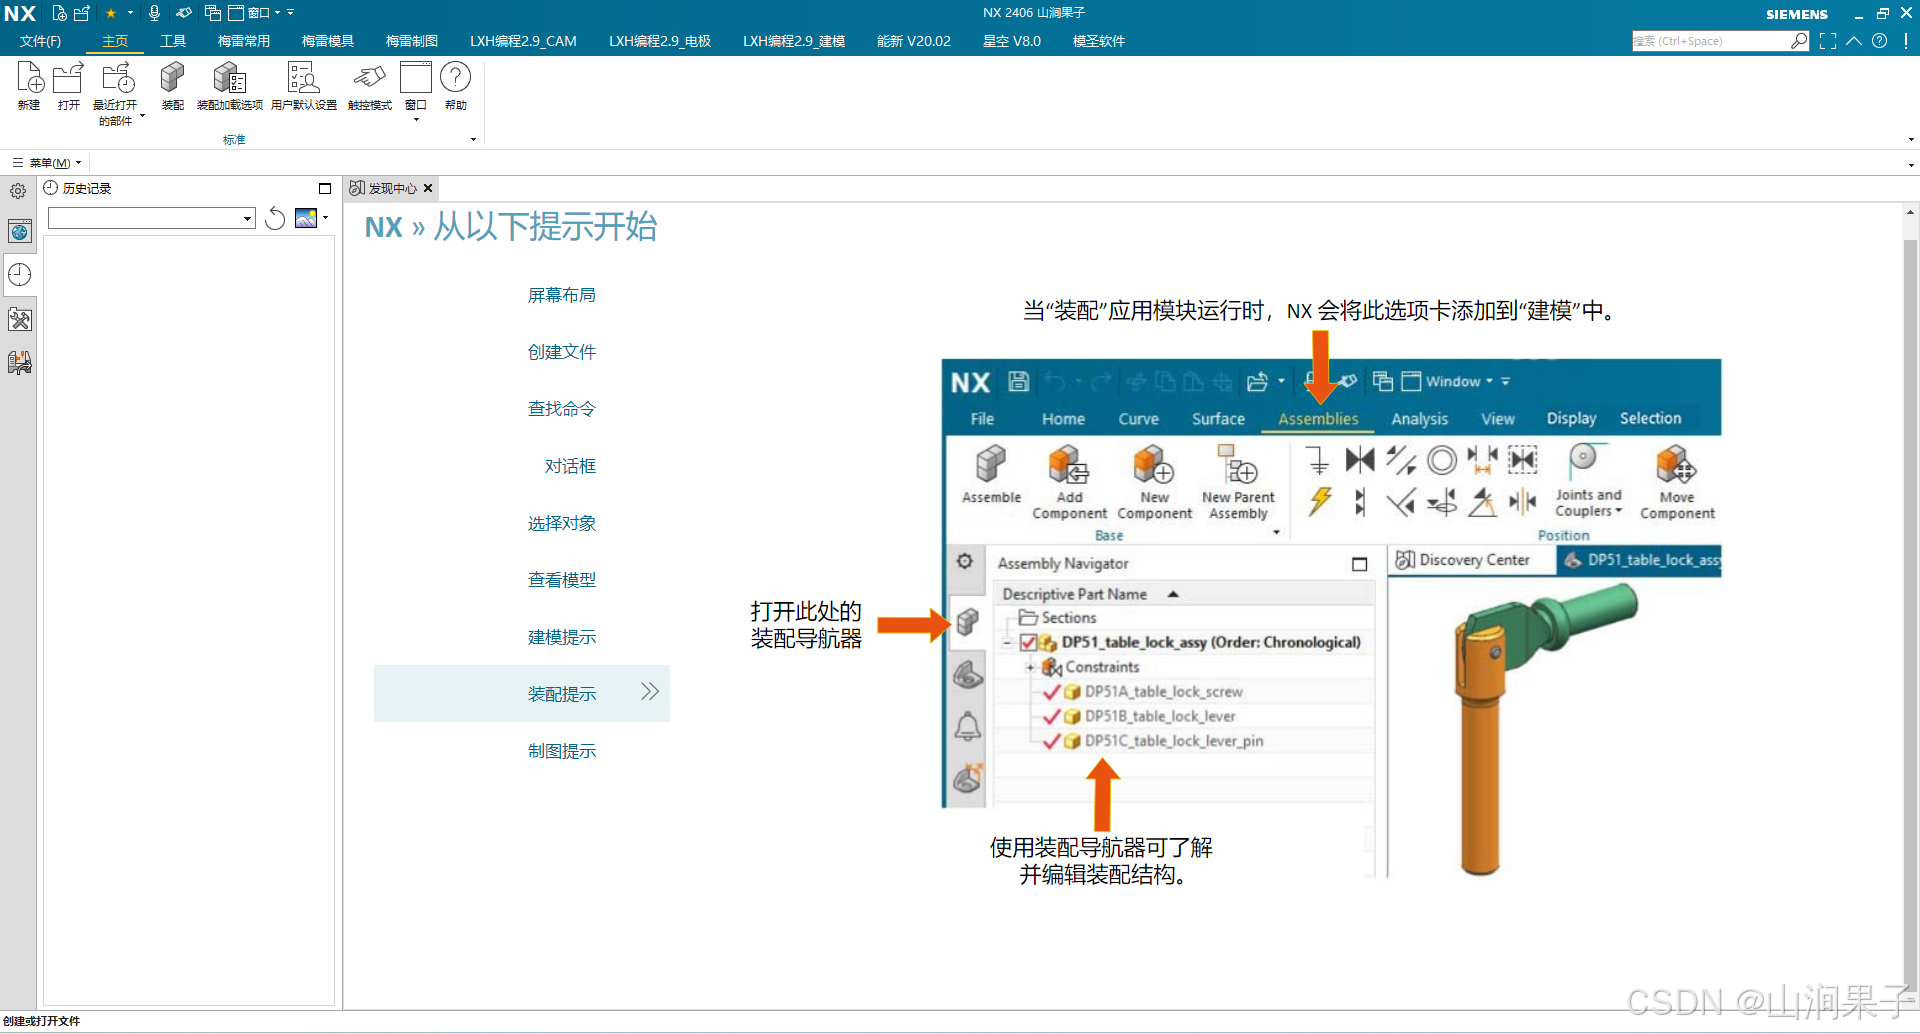
Task: Select the 梅雷常用 ribbon tab
Action: (243, 41)
